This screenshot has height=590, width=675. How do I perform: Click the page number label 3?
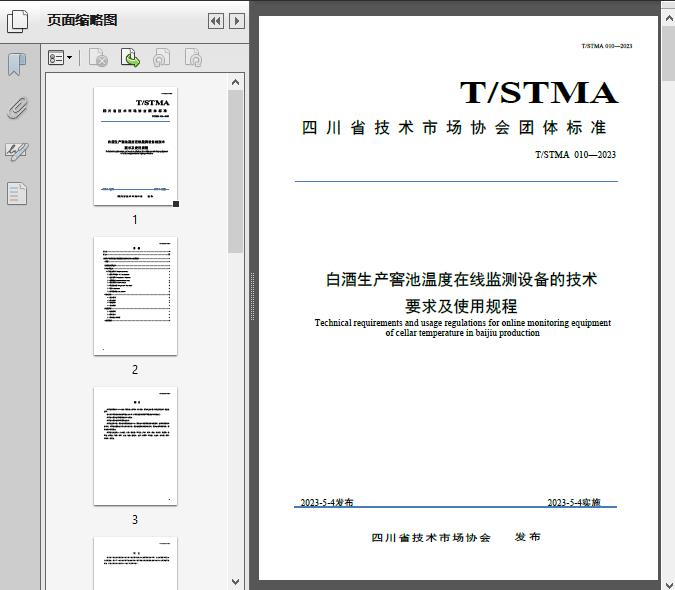point(135,520)
